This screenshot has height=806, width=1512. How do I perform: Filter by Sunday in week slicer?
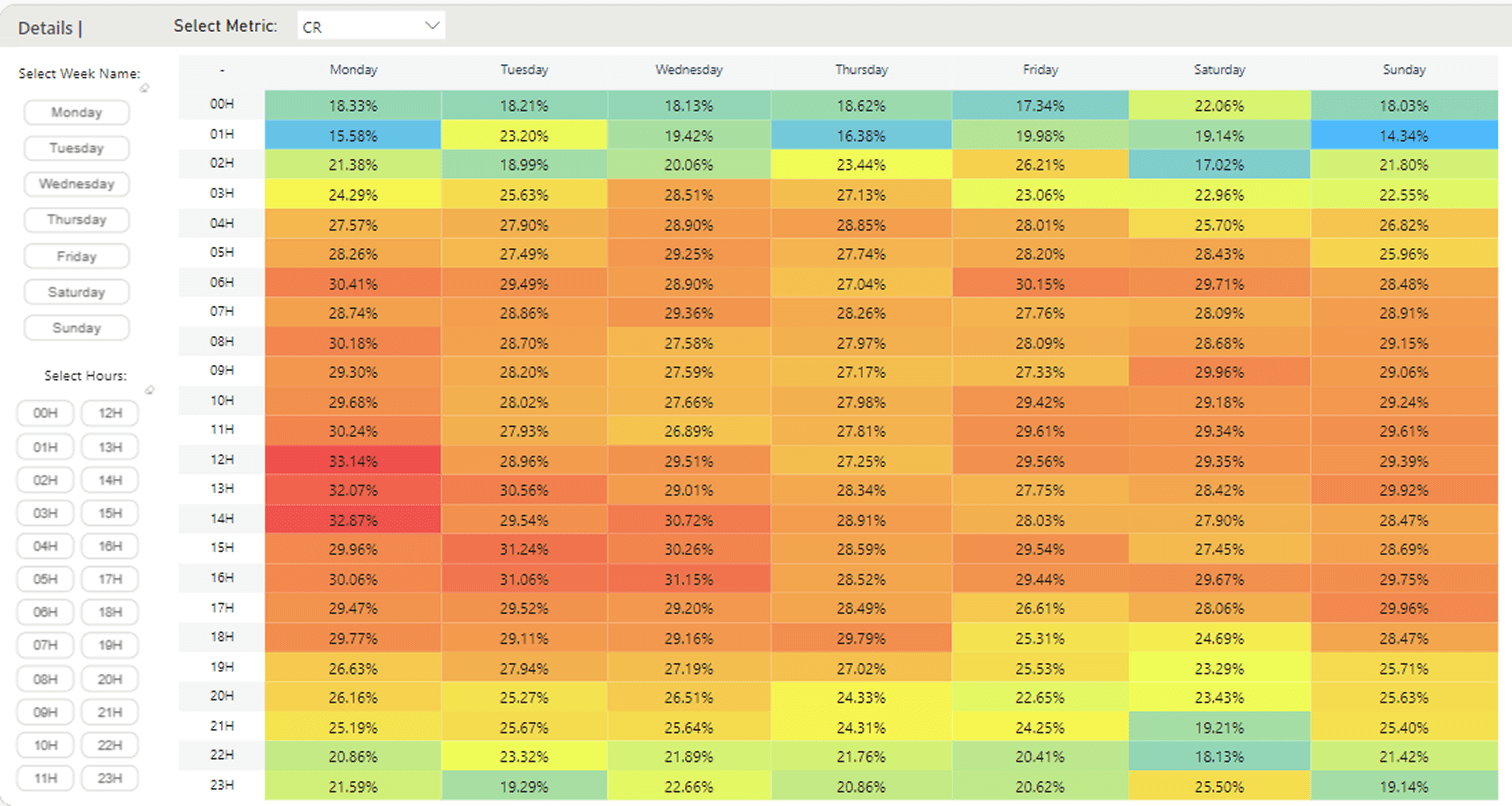[x=77, y=328]
